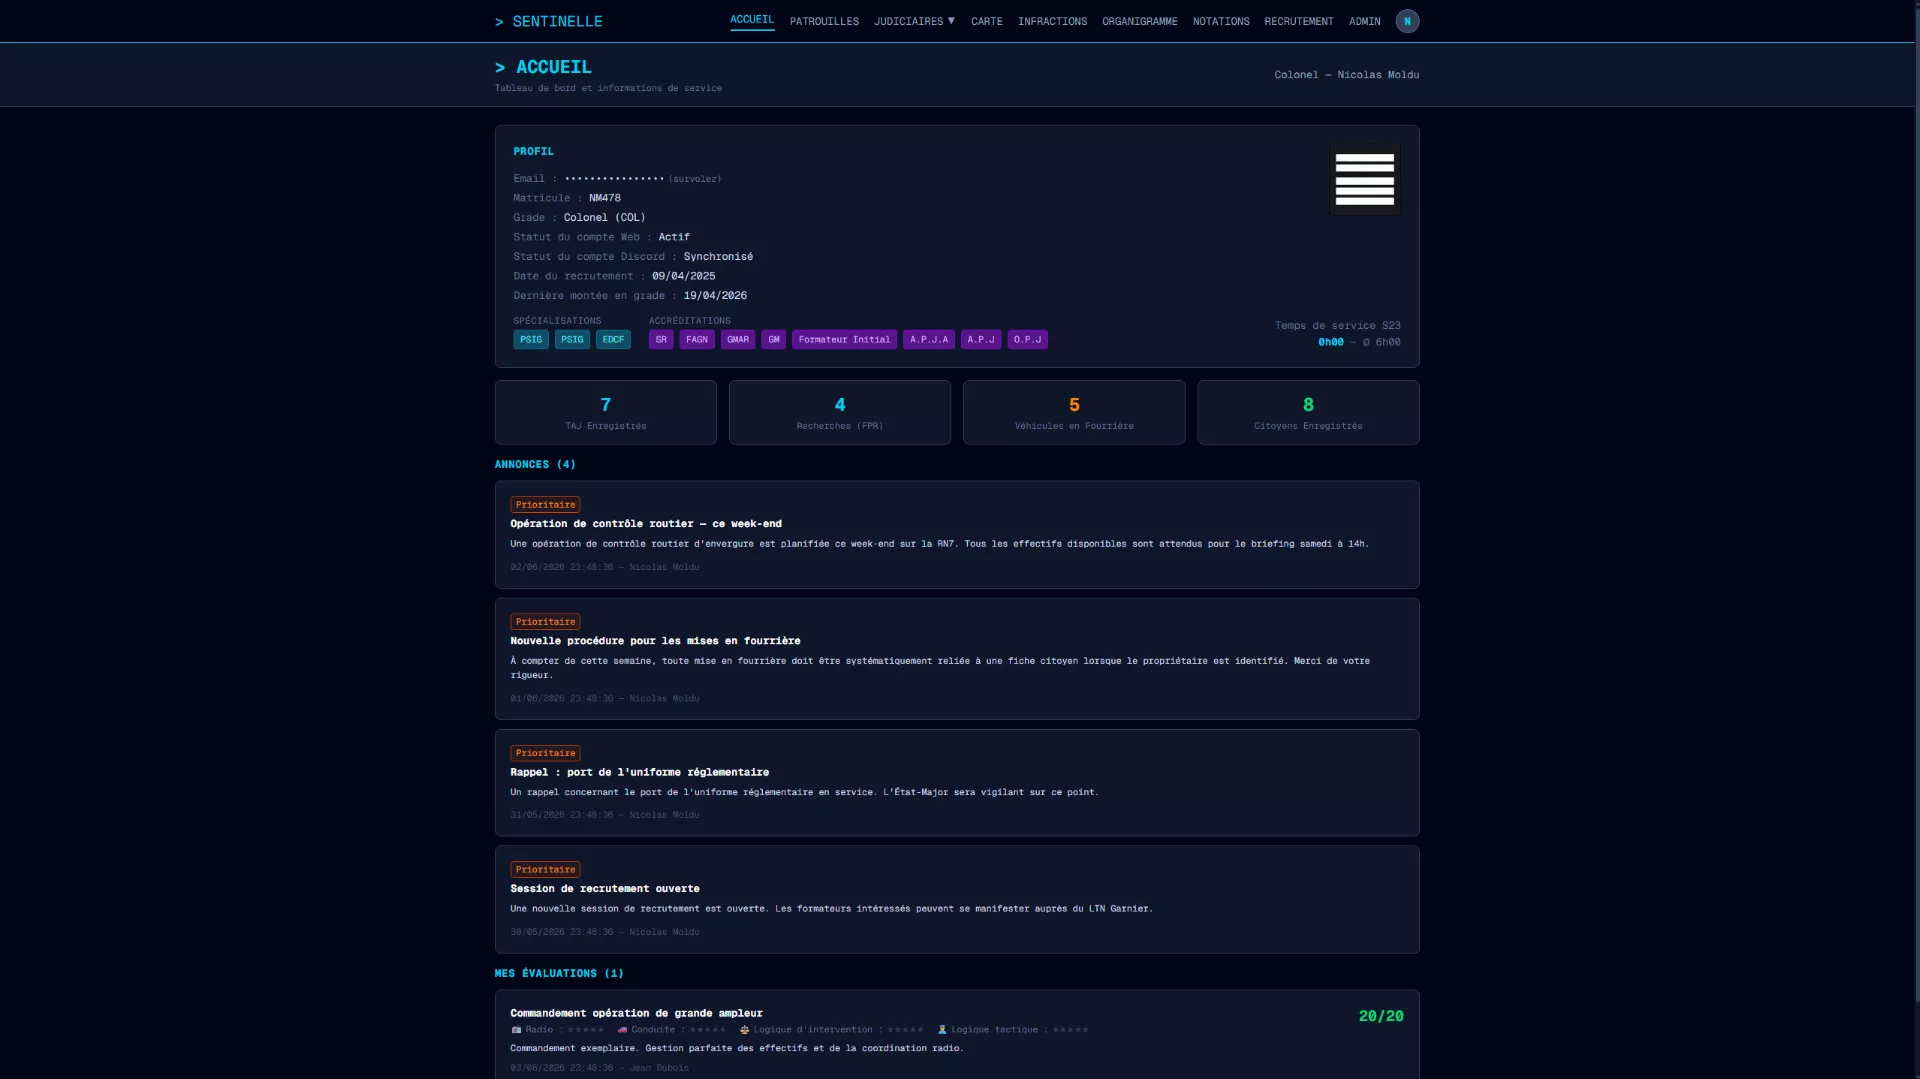Click the Sentinelle logo link
The image size is (1920, 1079).
click(x=548, y=21)
